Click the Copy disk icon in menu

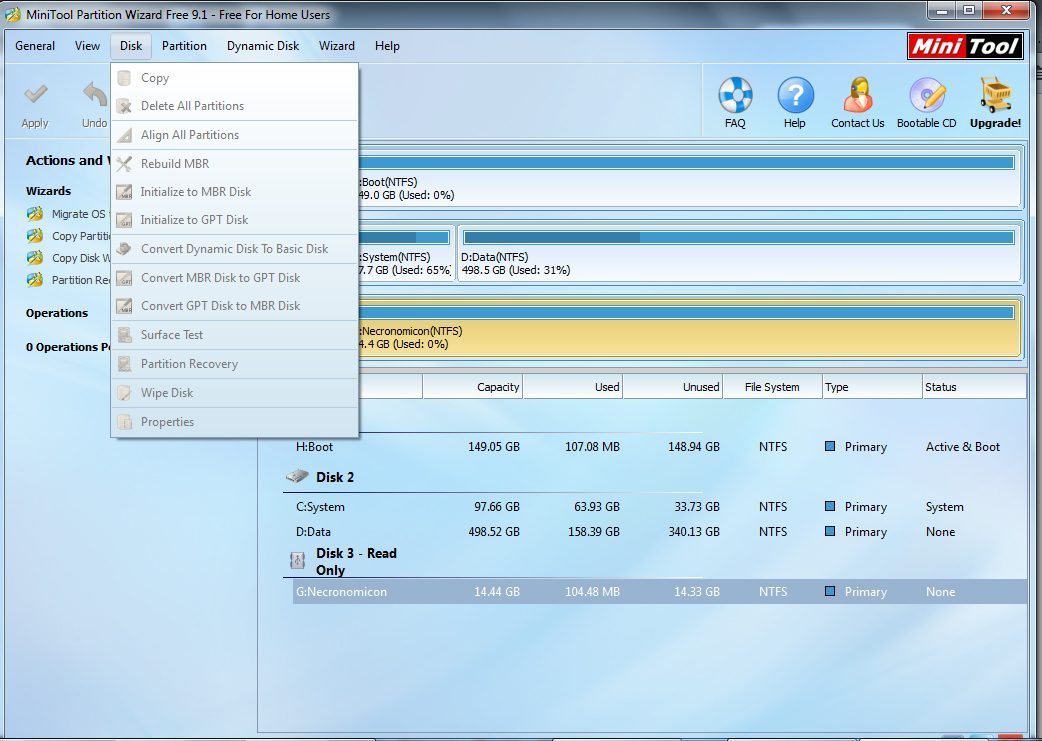click(124, 78)
